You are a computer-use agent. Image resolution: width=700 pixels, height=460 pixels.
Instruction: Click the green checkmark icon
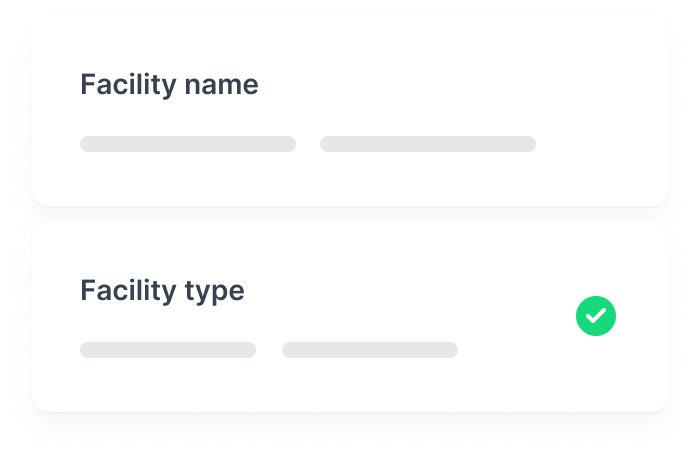tap(596, 316)
